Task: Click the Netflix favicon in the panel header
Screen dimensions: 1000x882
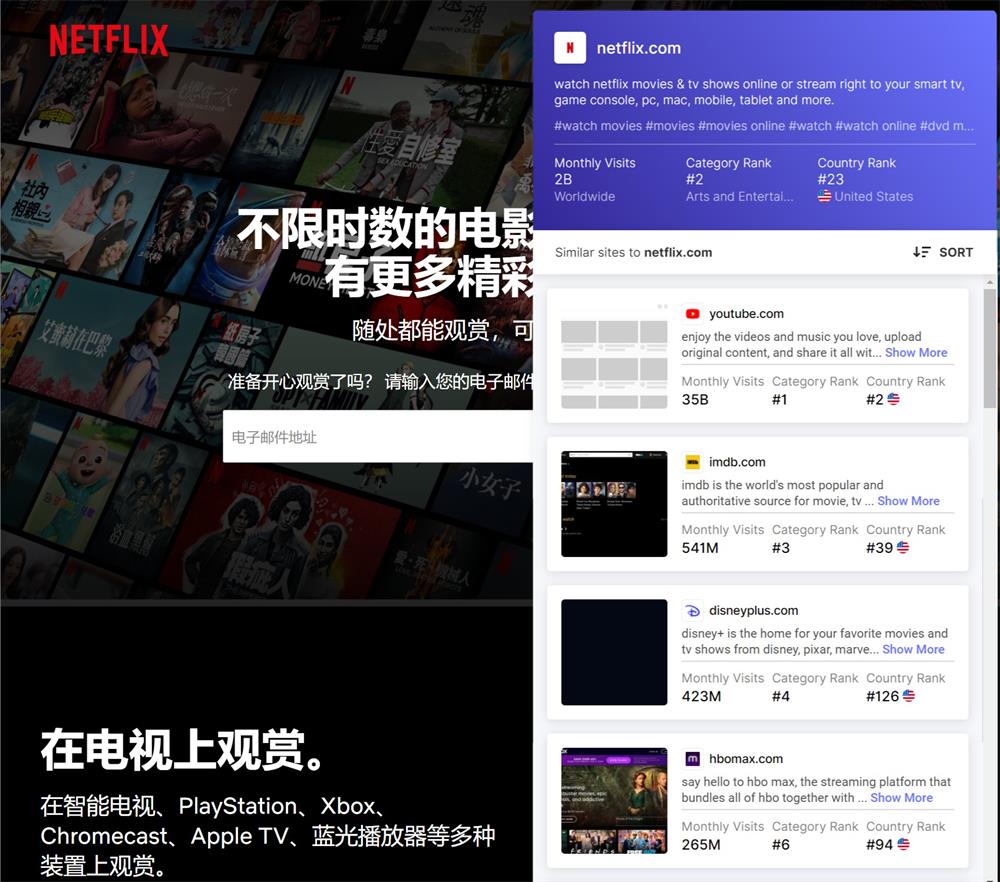Action: tap(569, 47)
